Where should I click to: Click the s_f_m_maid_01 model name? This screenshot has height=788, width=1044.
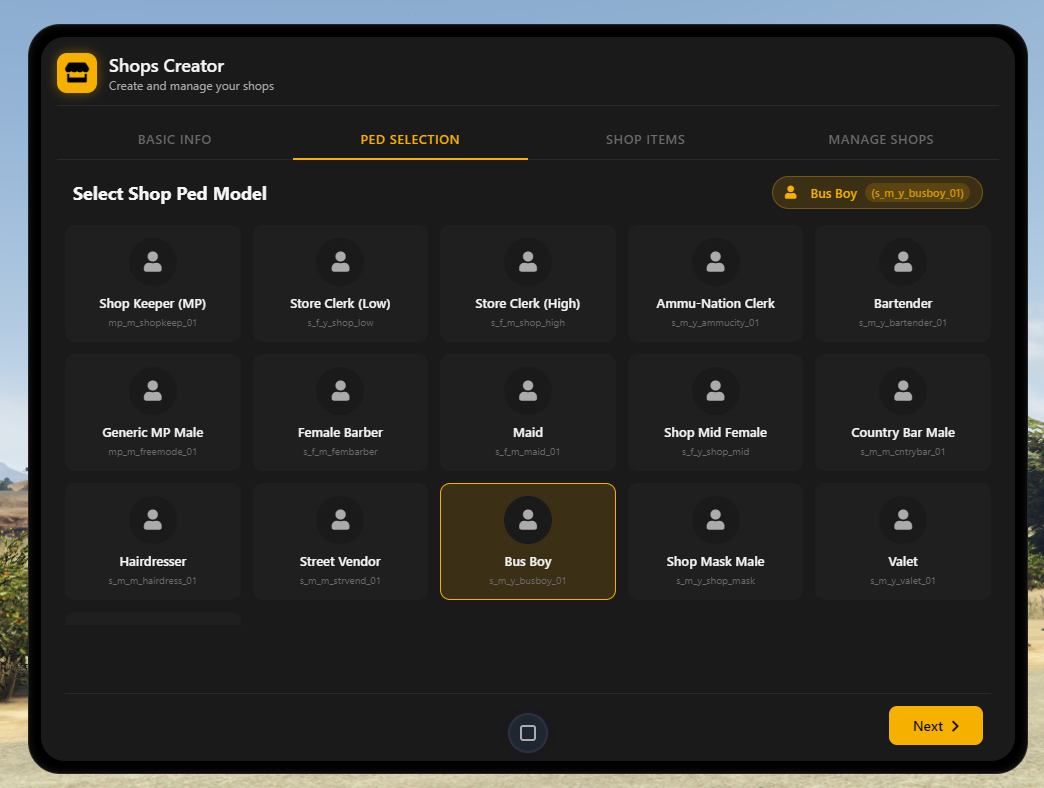pyautogui.click(x=528, y=452)
